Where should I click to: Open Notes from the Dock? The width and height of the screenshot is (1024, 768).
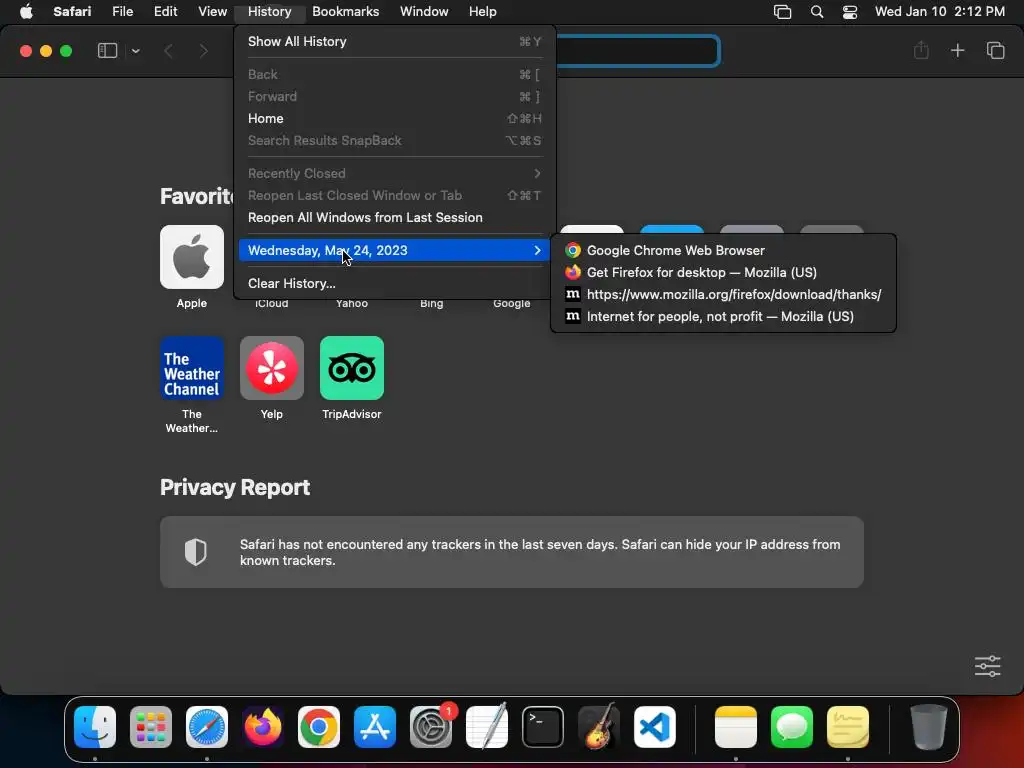[735, 727]
